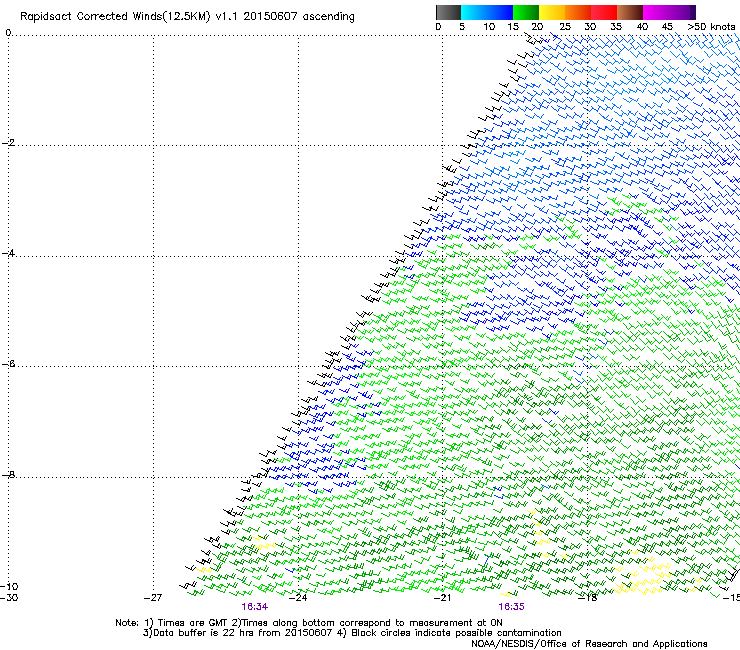Click the 'Note: 1) Times are GMT' line
Viewport: 740px width, 650px height.
(309, 623)
